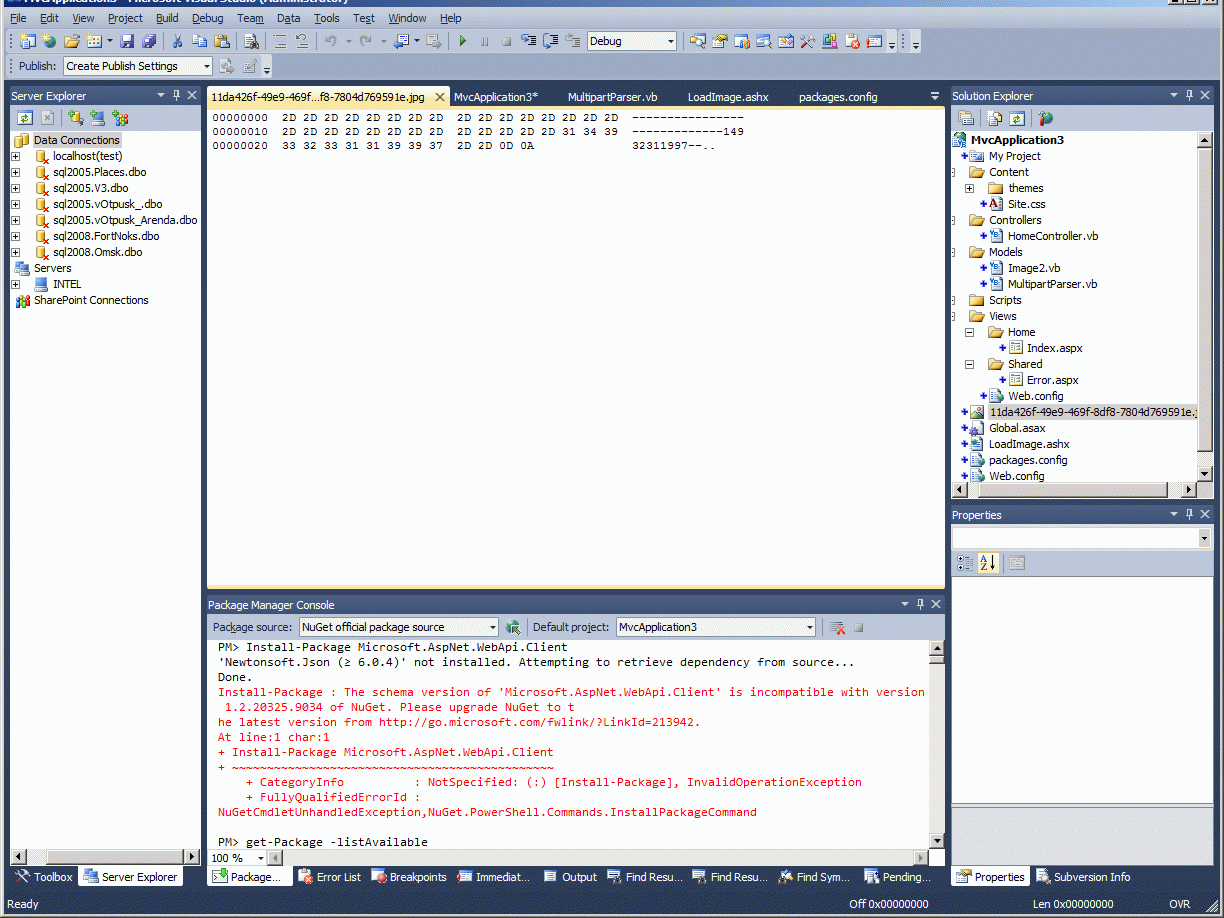Open the Toolbox tab at bottom left
Image resolution: width=1224 pixels, height=918 pixels.
44,877
